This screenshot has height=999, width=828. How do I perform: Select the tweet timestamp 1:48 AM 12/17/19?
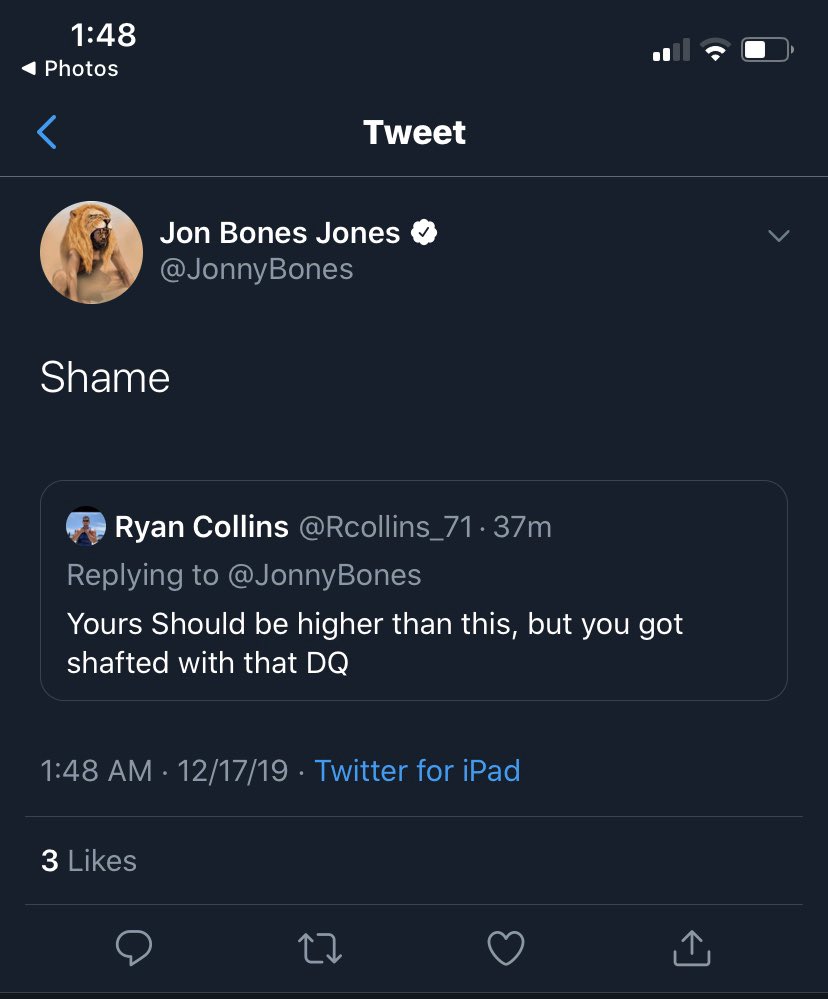point(164,770)
